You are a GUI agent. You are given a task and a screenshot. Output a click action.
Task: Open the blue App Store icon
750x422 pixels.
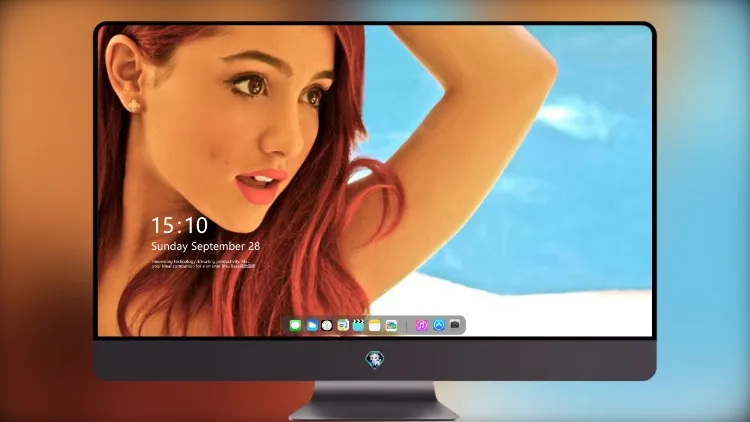point(439,325)
